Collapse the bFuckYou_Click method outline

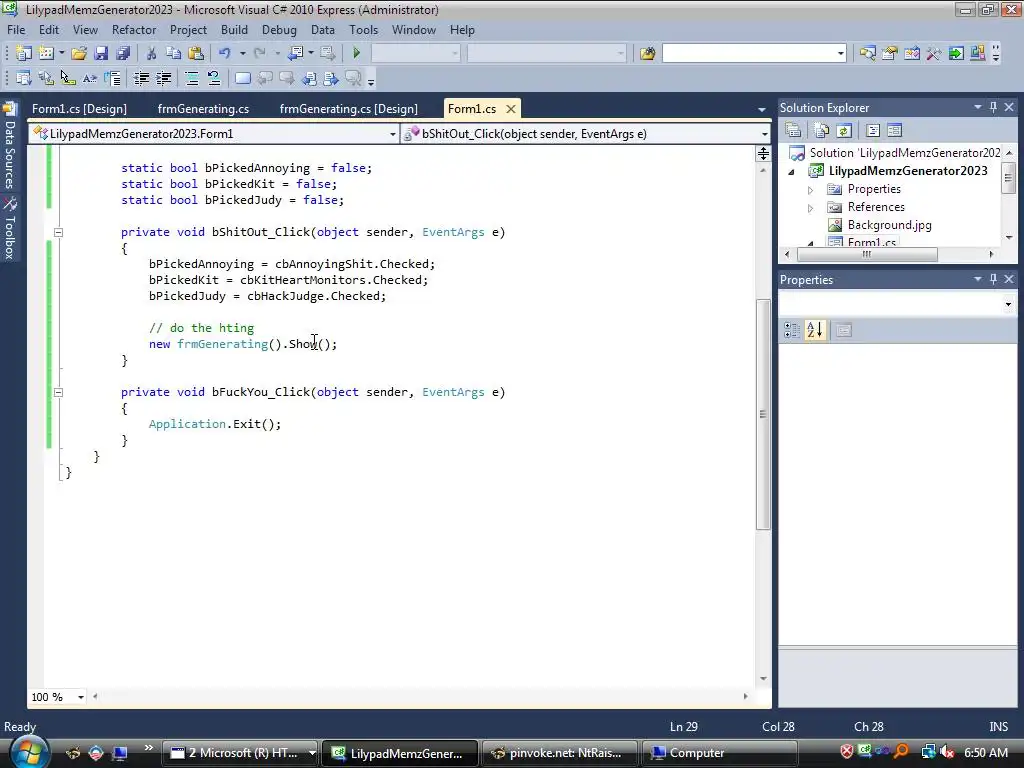[x=58, y=392]
